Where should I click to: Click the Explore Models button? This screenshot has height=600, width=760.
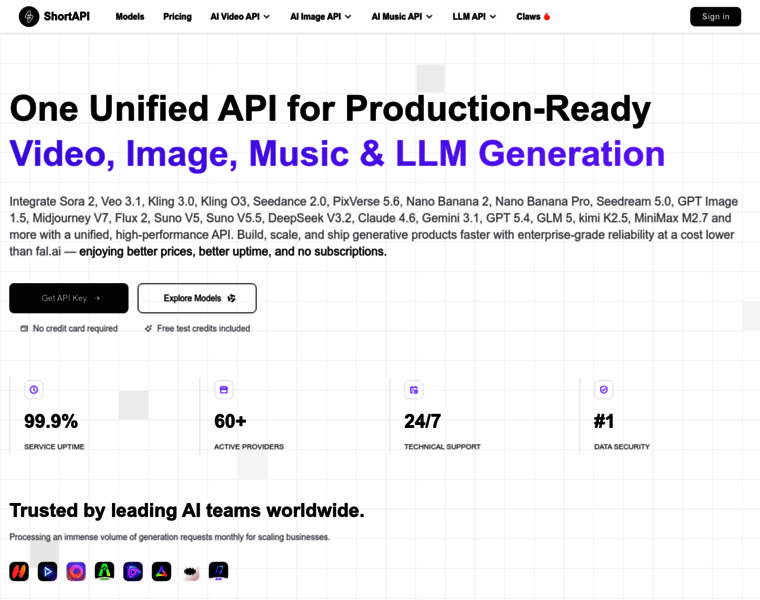coord(197,298)
